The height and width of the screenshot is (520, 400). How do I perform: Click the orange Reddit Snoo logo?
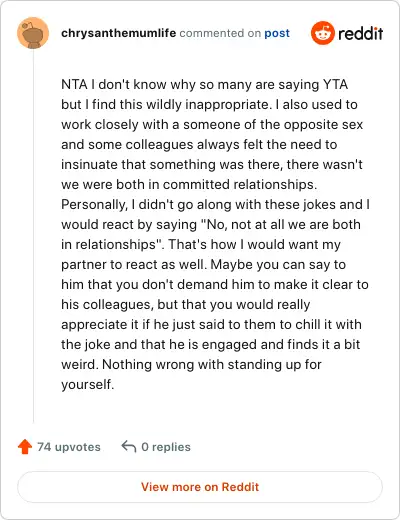point(323,33)
